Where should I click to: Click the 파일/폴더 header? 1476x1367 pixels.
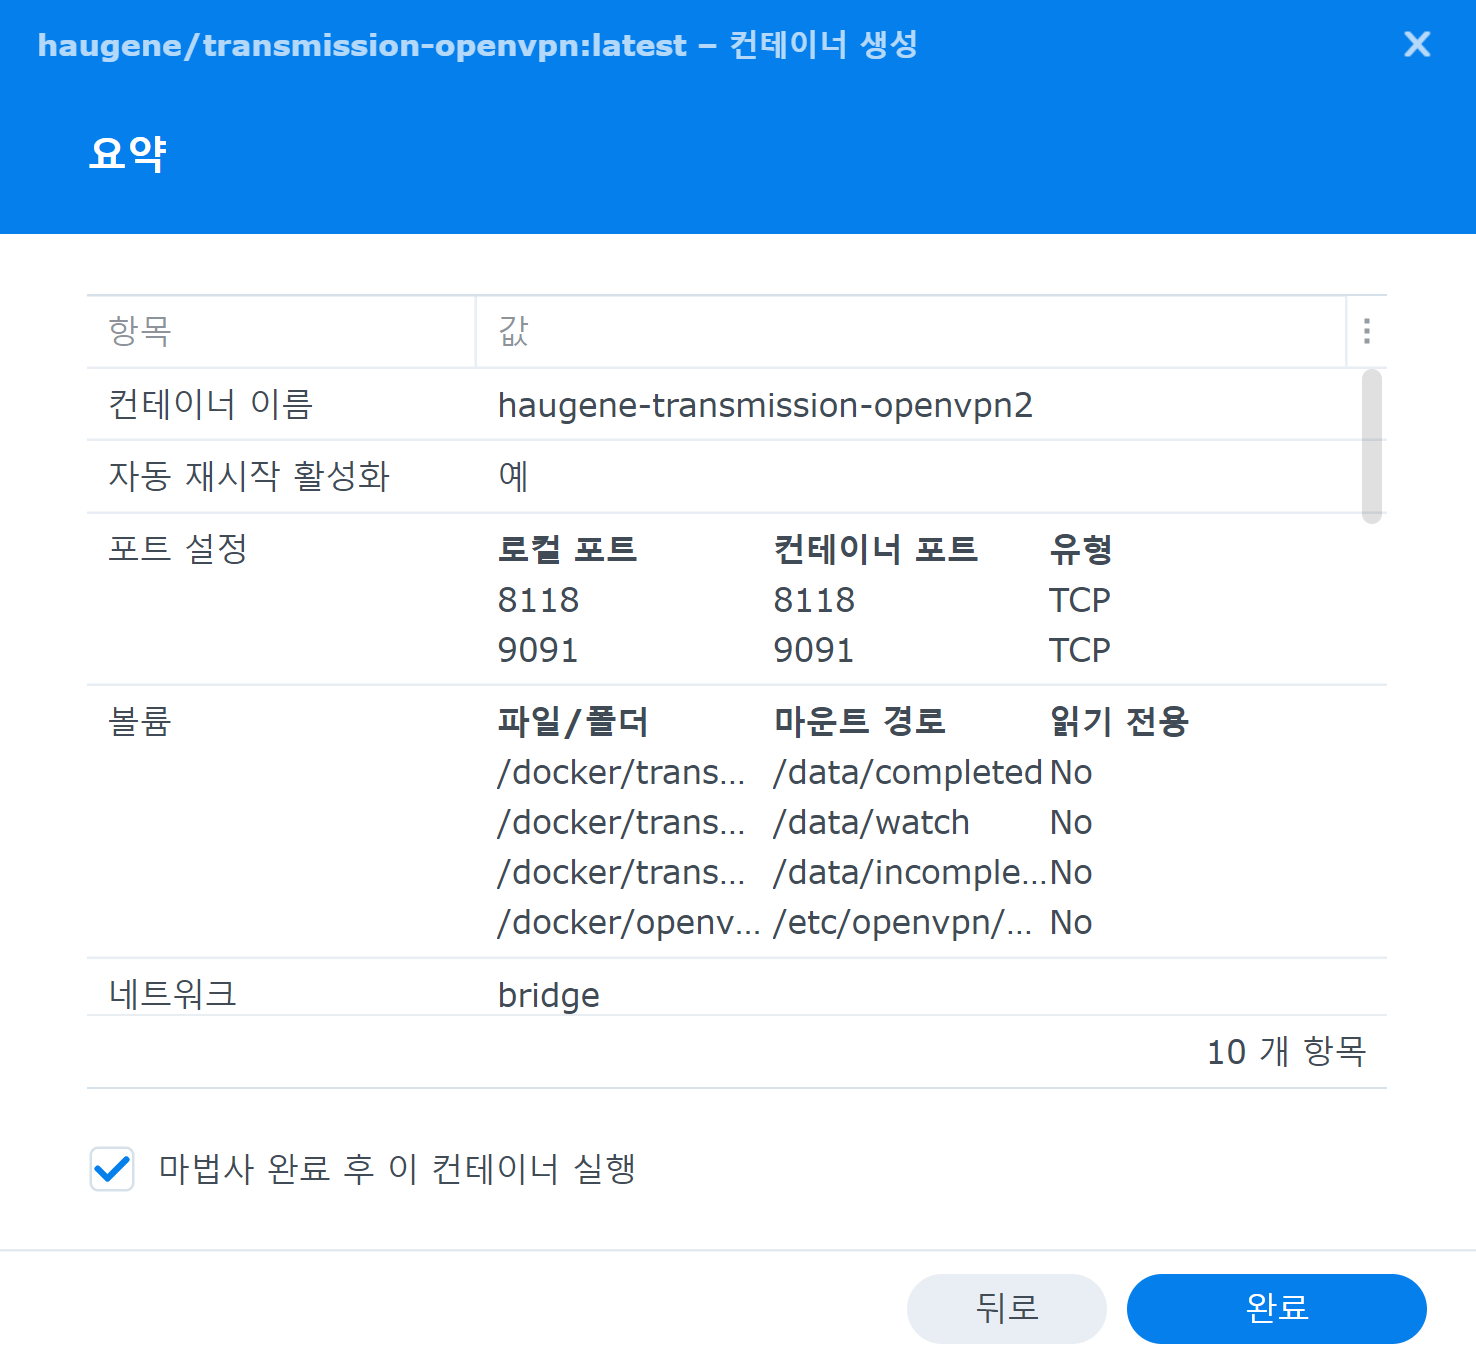573,721
